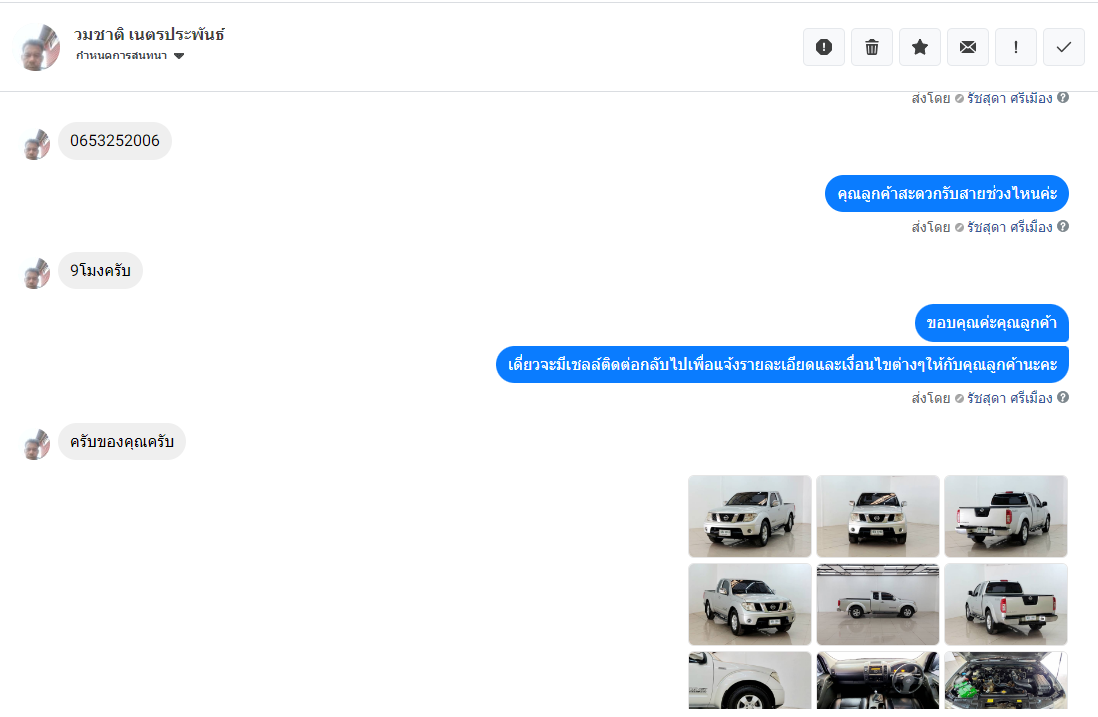
Task: Open the contact's profile picture in the header
Action: click(38, 47)
